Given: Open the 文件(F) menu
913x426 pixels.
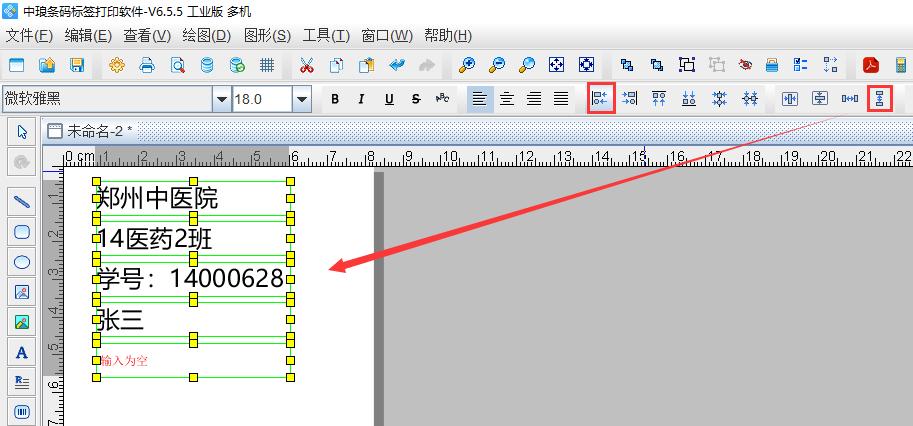Looking at the screenshot, I should tap(29, 36).
